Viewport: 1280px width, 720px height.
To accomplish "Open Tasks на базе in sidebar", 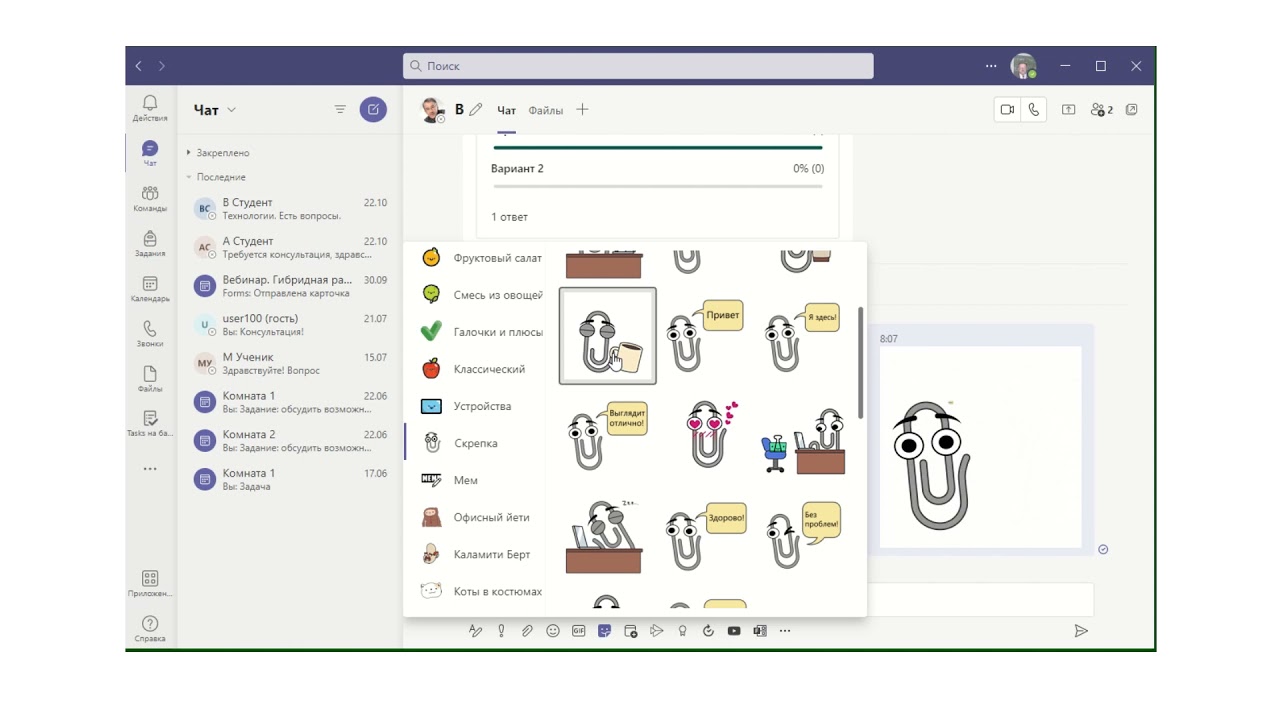I will 150,424.
